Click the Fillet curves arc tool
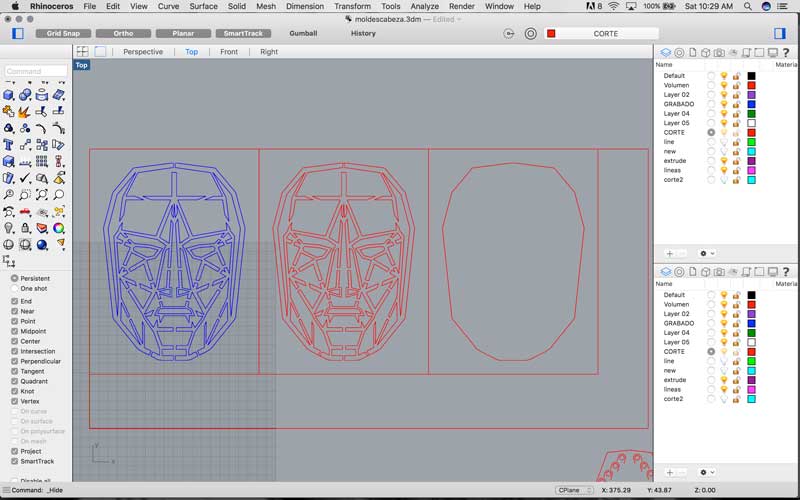This screenshot has height=500, width=800. point(42,129)
